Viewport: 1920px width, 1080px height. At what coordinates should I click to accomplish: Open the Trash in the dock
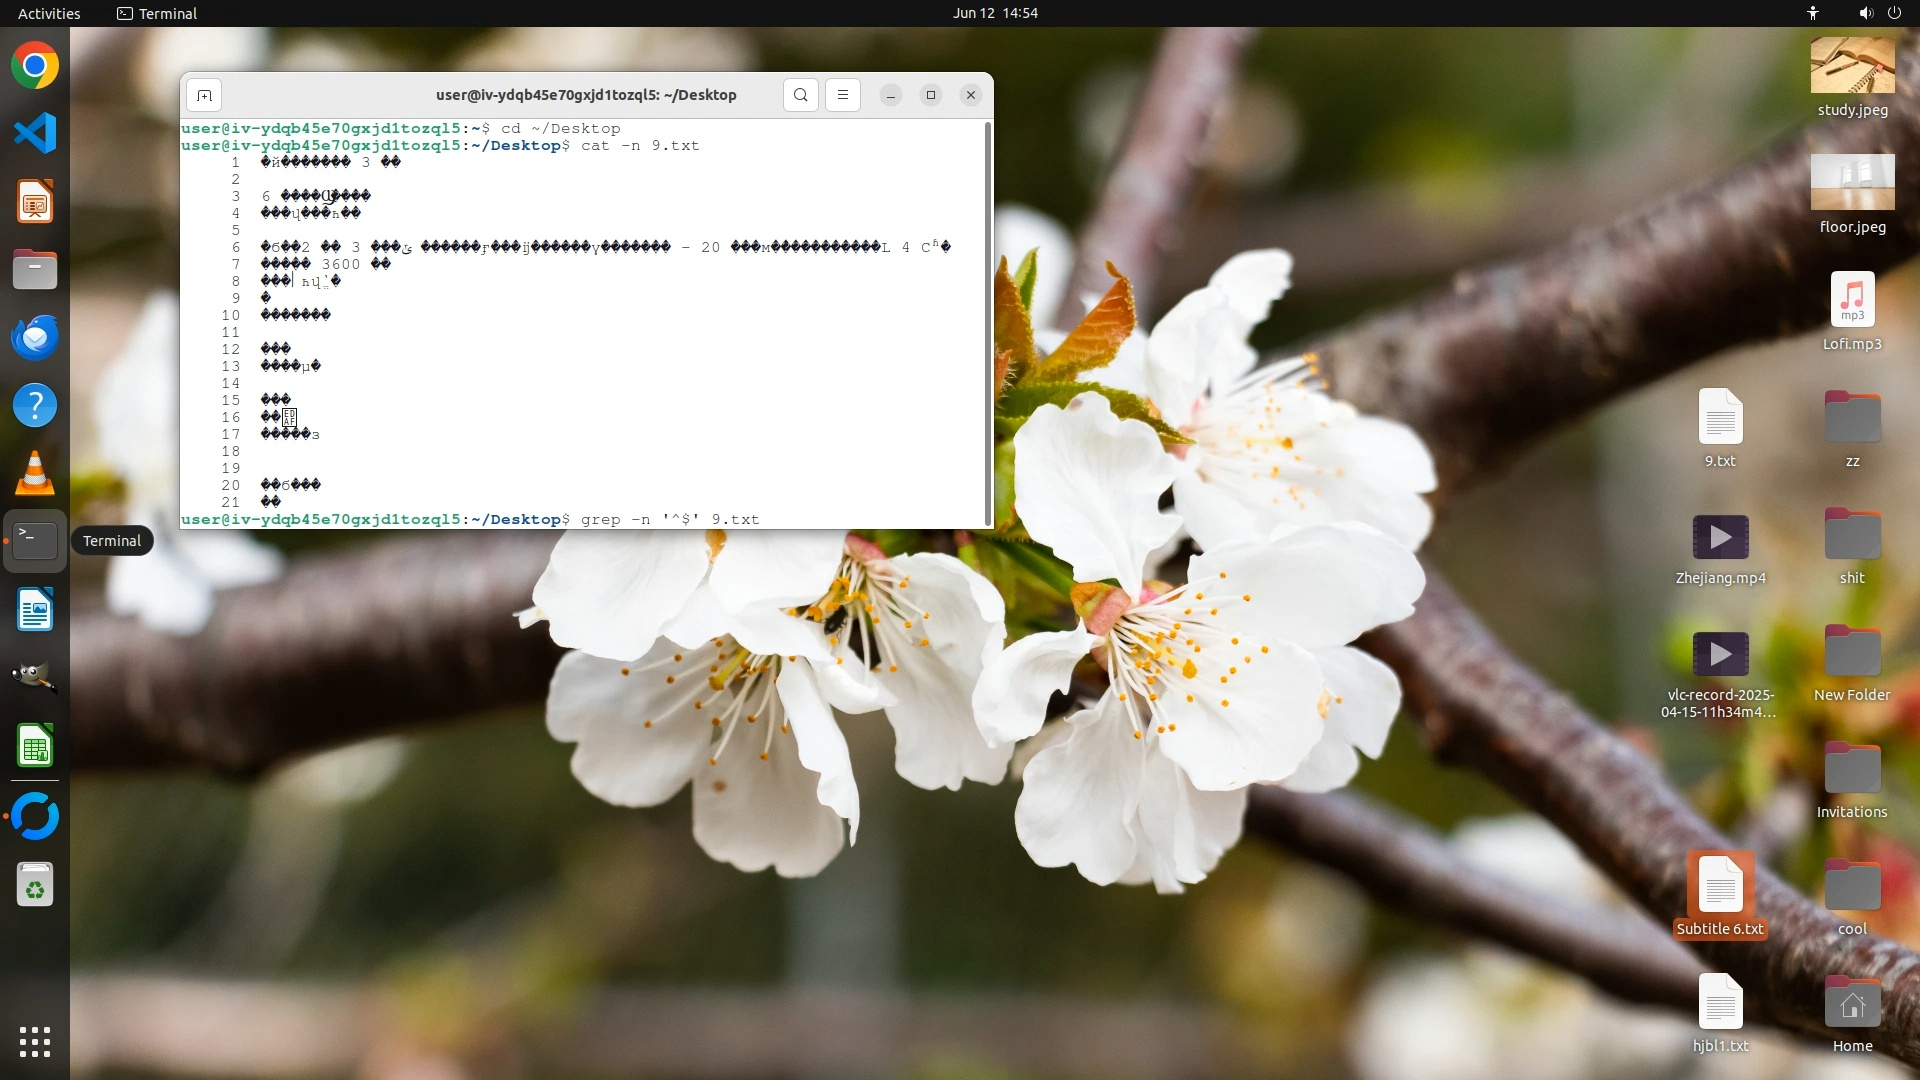(x=35, y=886)
